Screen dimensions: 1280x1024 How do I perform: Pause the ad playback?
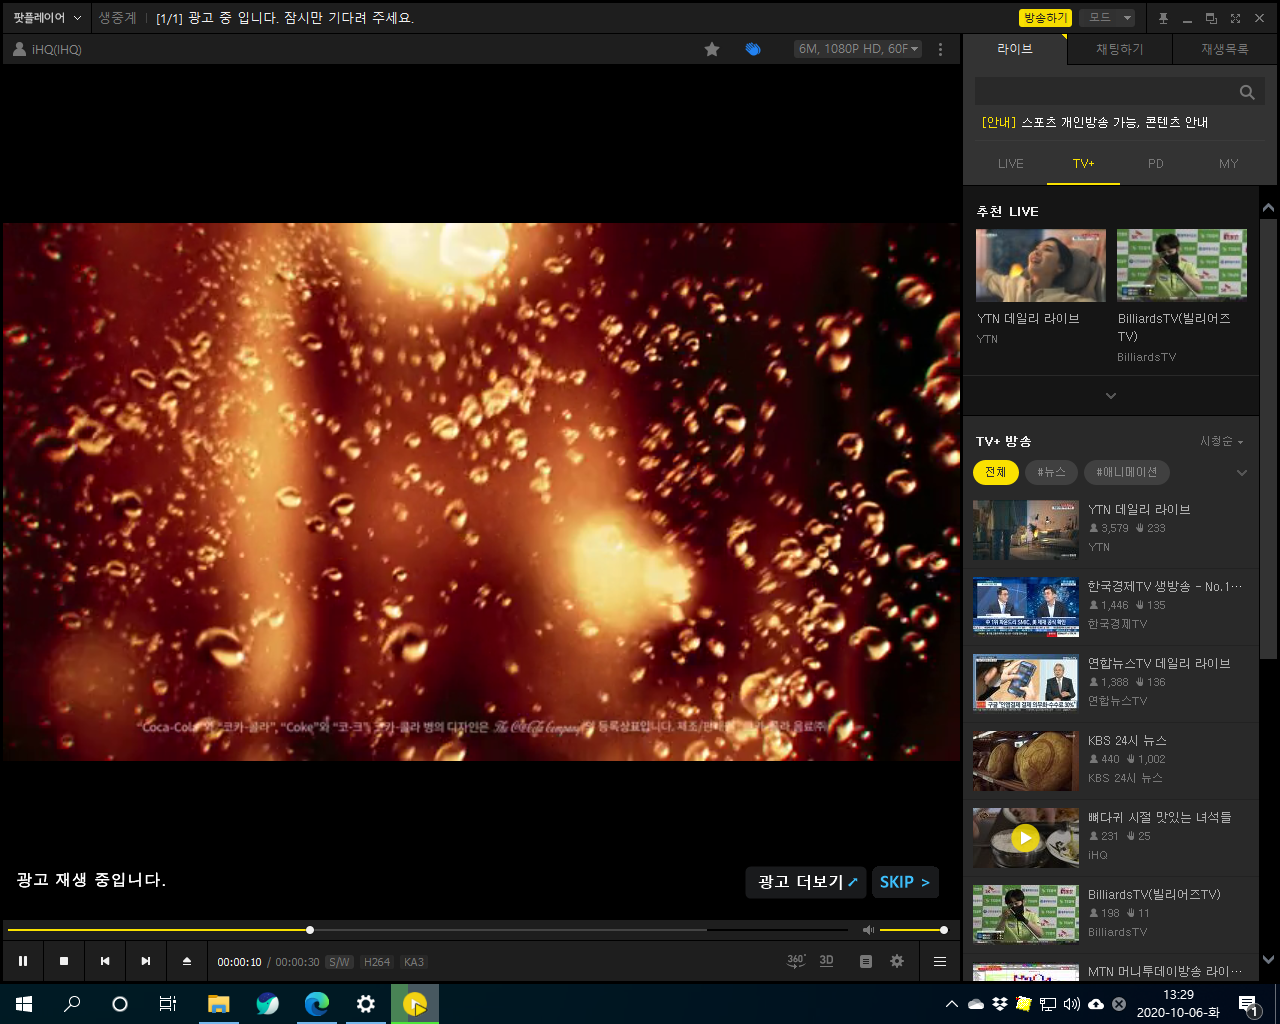pos(23,961)
